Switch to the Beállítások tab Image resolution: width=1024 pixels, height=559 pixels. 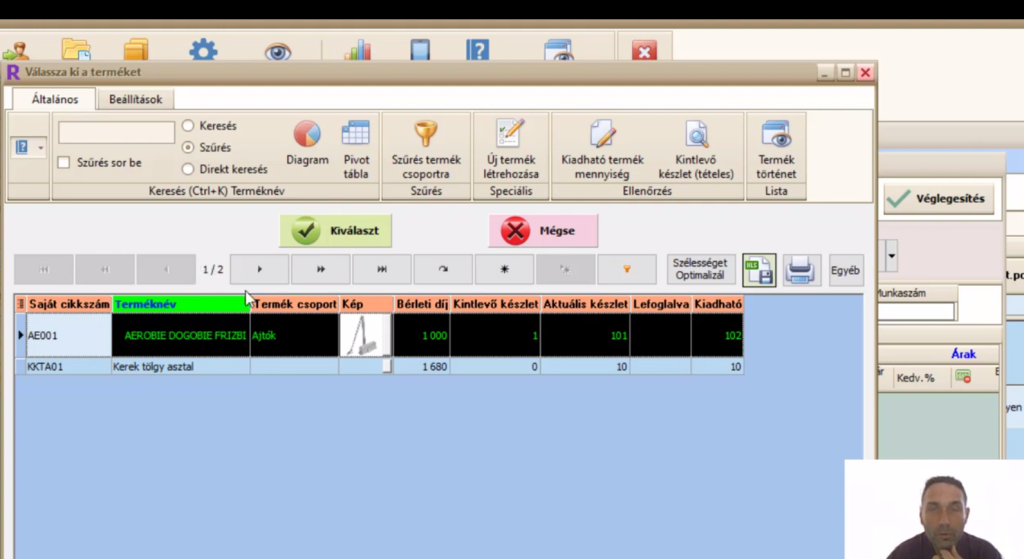tap(135, 99)
